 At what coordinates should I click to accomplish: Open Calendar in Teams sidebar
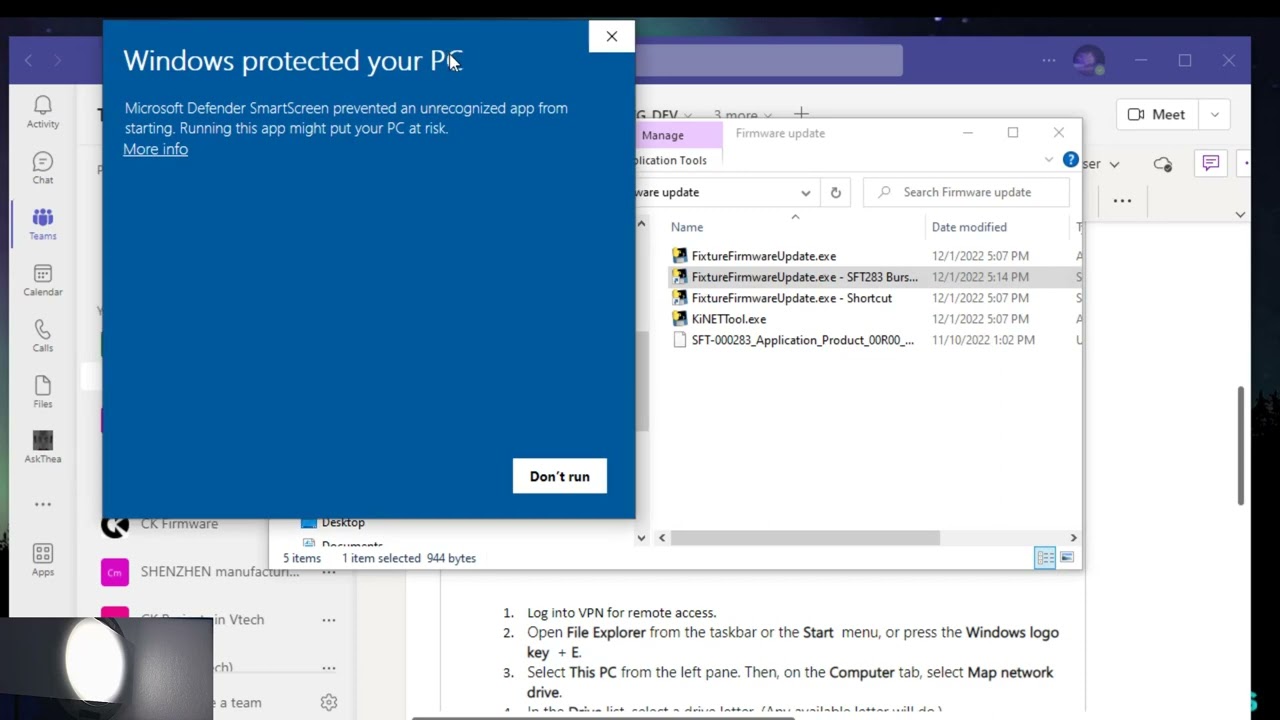43,280
